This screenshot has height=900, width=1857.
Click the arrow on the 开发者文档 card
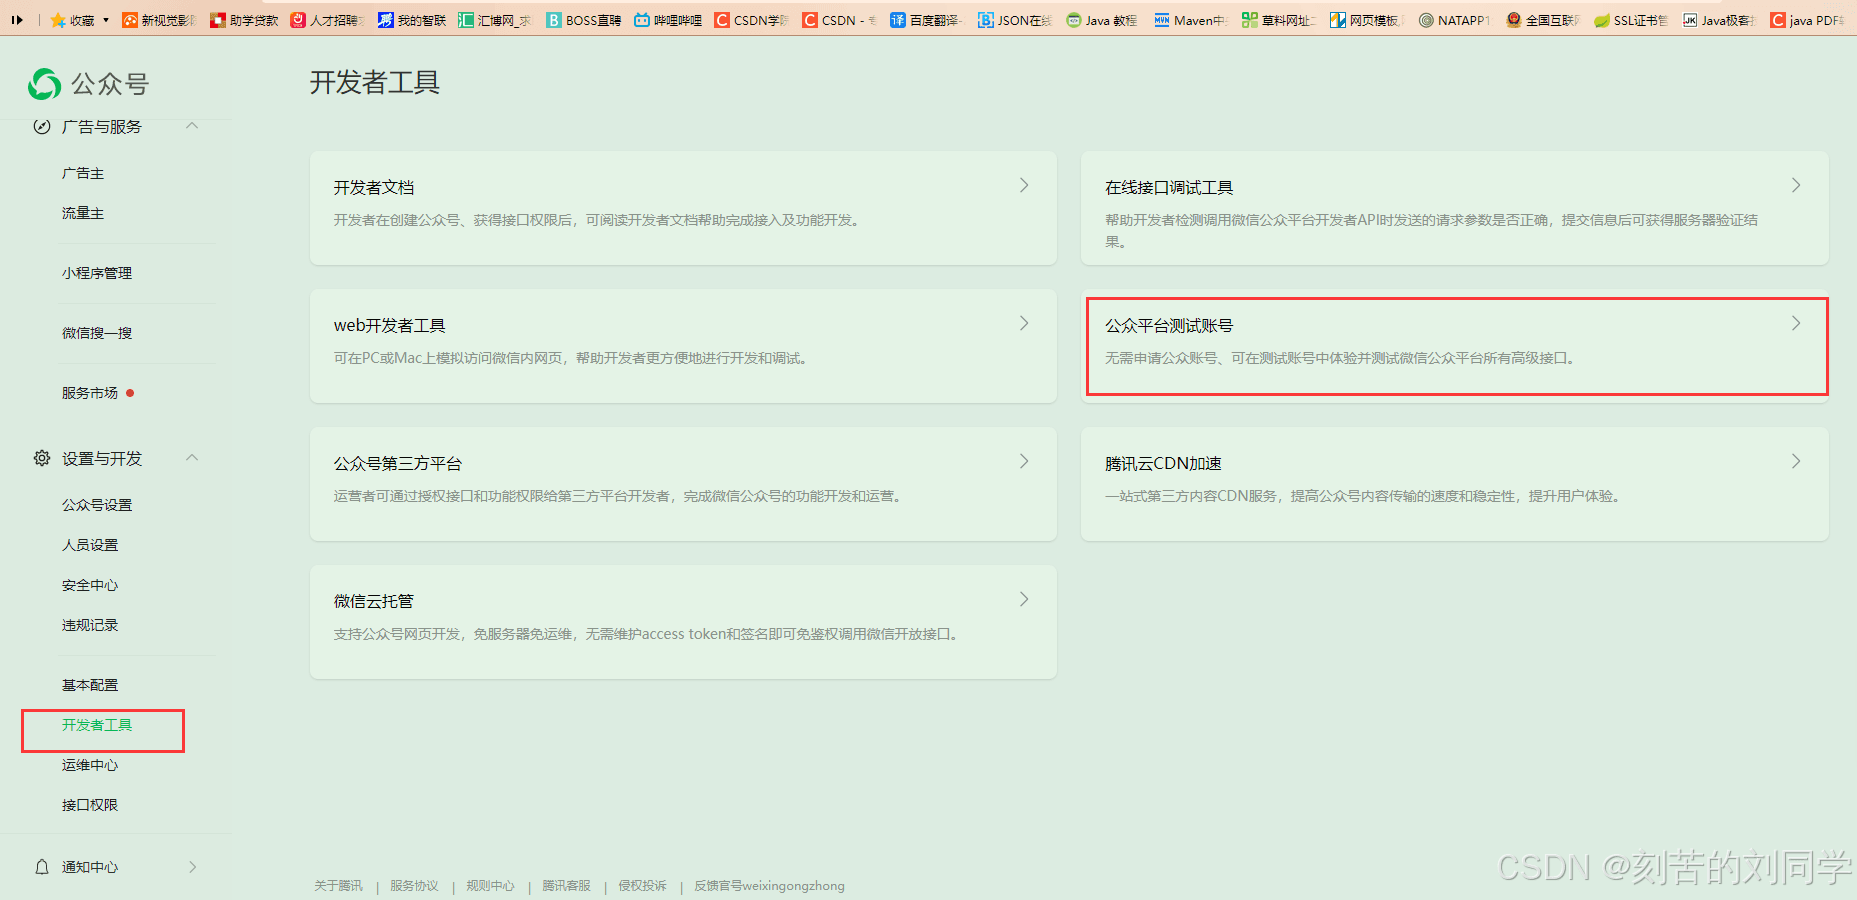coord(1024,185)
